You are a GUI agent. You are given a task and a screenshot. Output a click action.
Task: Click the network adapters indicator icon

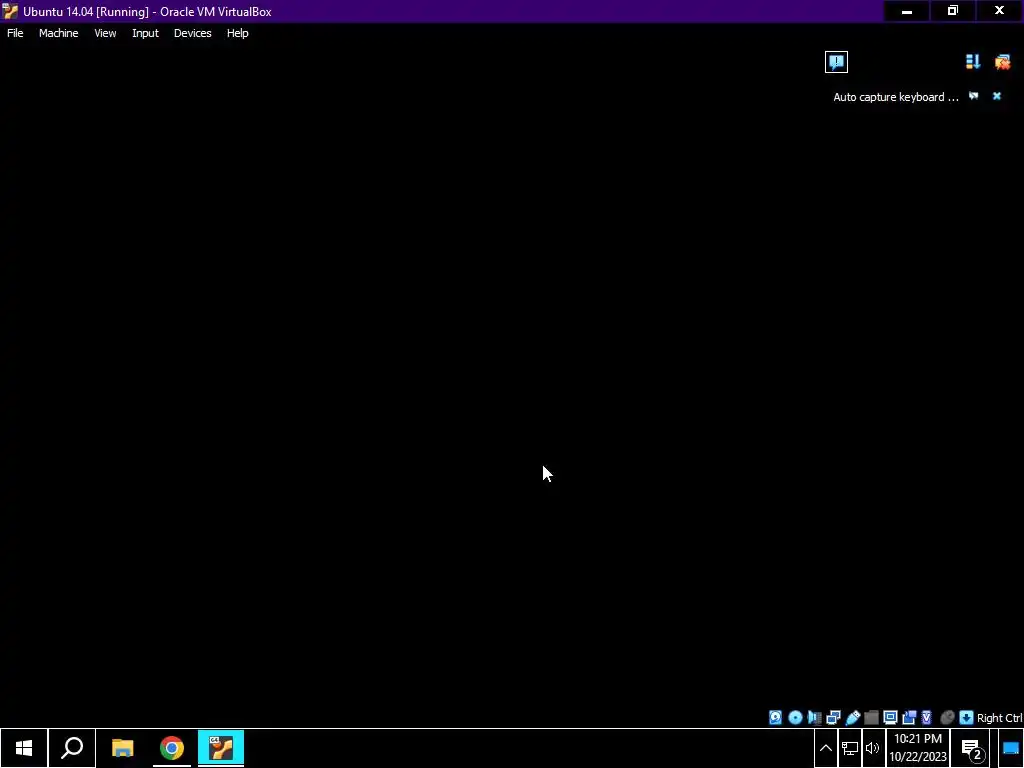click(x=833, y=718)
